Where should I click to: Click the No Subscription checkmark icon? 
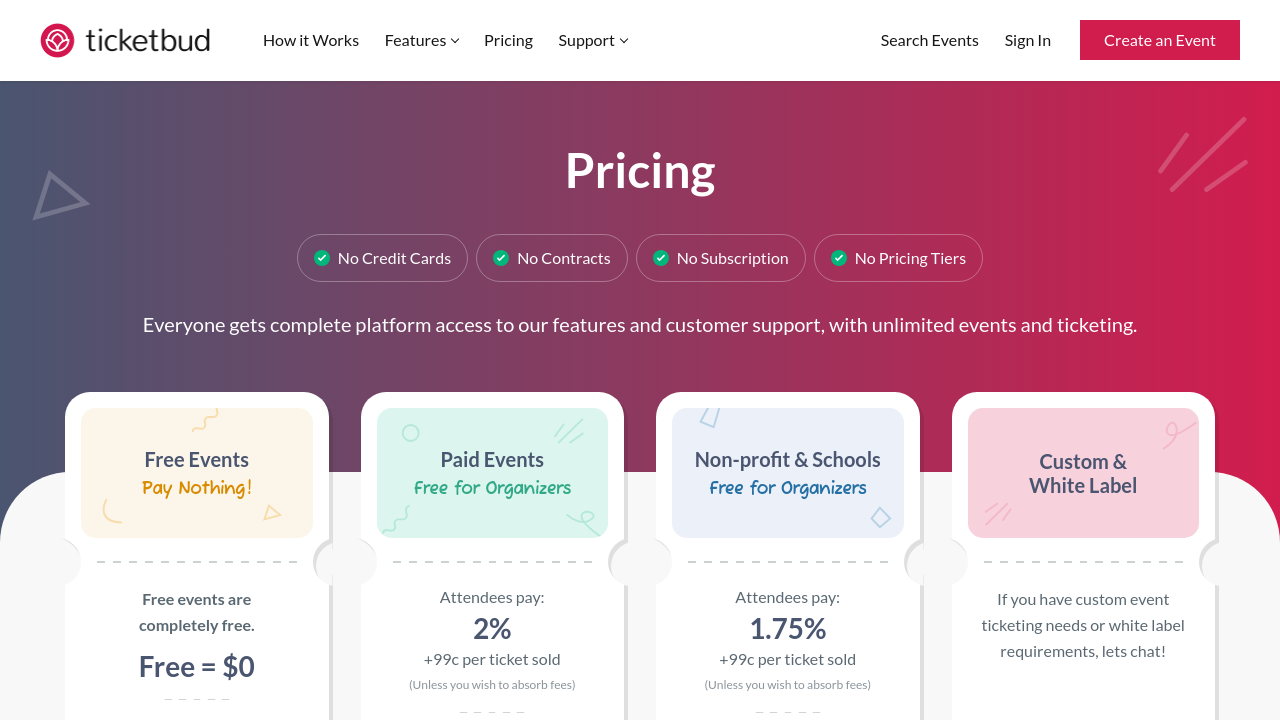pyautogui.click(x=661, y=258)
